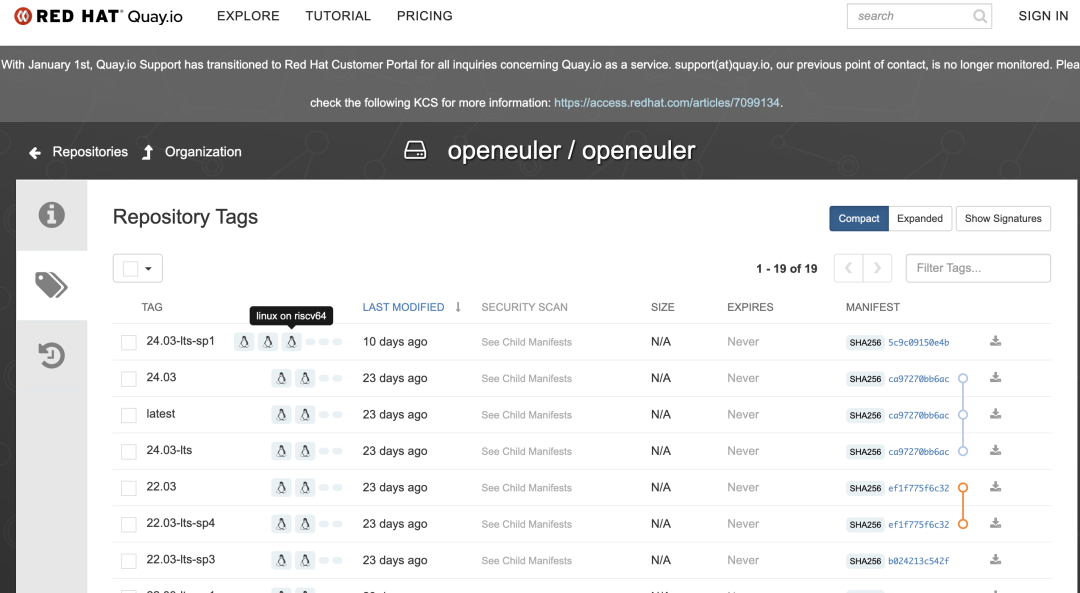This screenshot has height=593, width=1080.
Task: Open the PRICING page
Action: [424, 16]
